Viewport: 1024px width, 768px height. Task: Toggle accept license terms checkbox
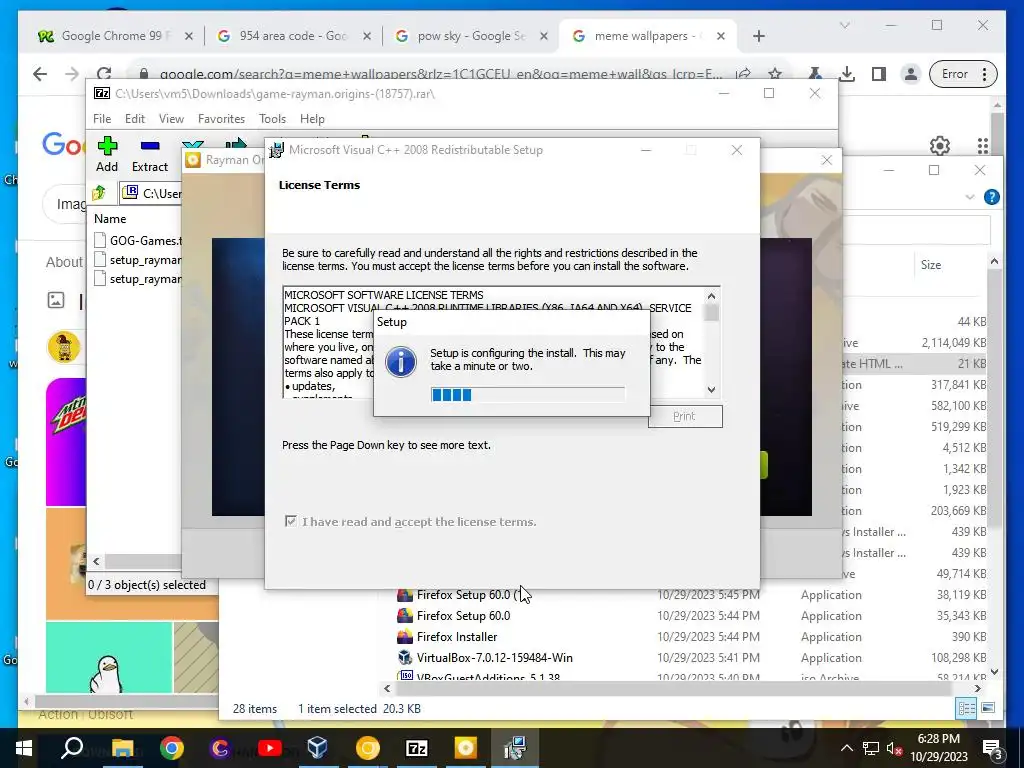click(x=291, y=521)
